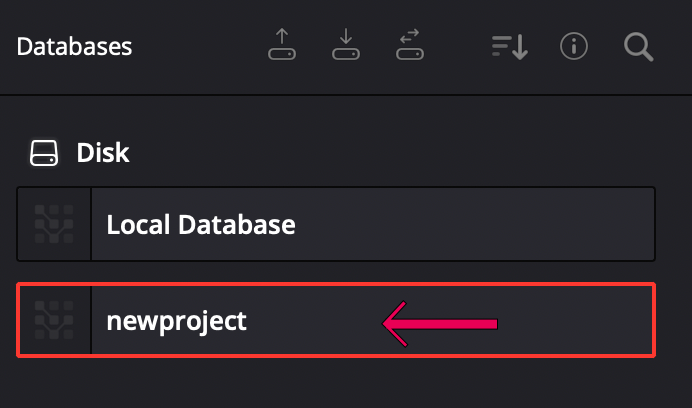Click empty panel area below newproject
The image size is (692, 408).
click(344, 383)
